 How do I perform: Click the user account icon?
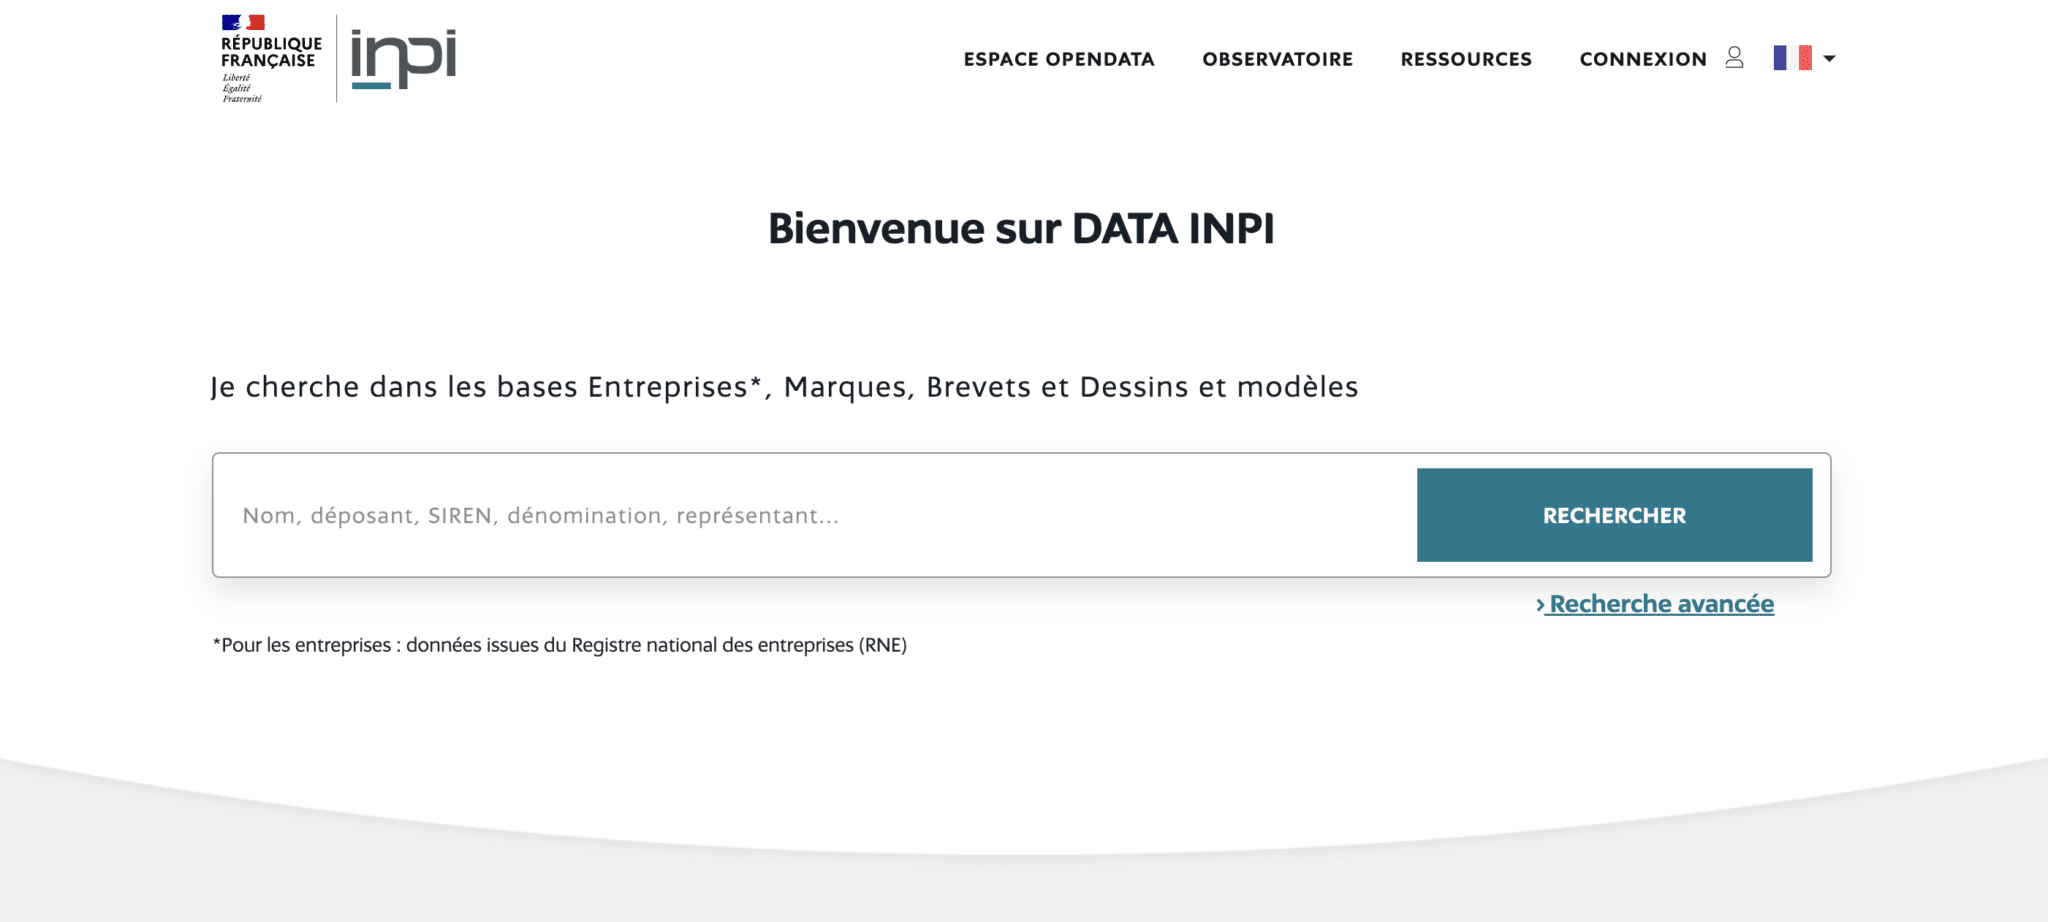click(1734, 58)
